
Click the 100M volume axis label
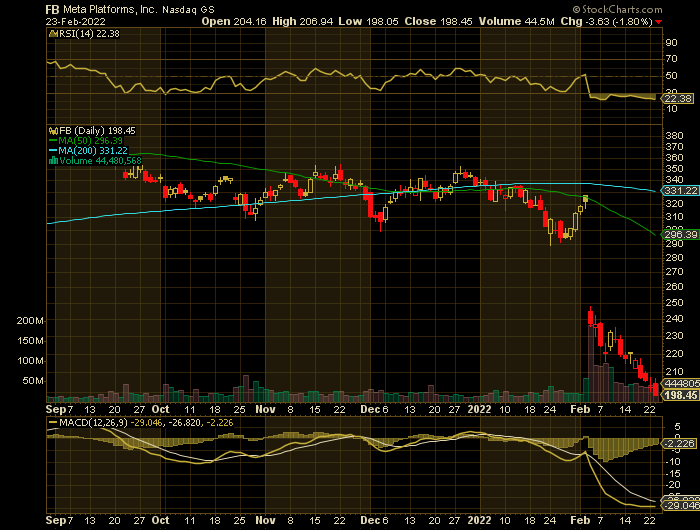[30, 361]
